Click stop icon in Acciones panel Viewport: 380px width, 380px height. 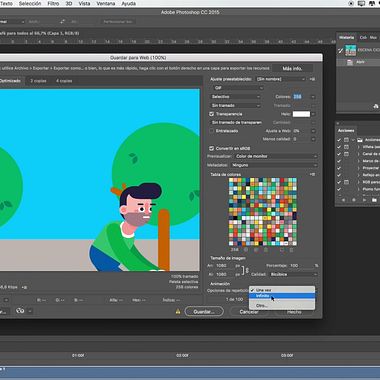pyautogui.click(x=344, y=200)
